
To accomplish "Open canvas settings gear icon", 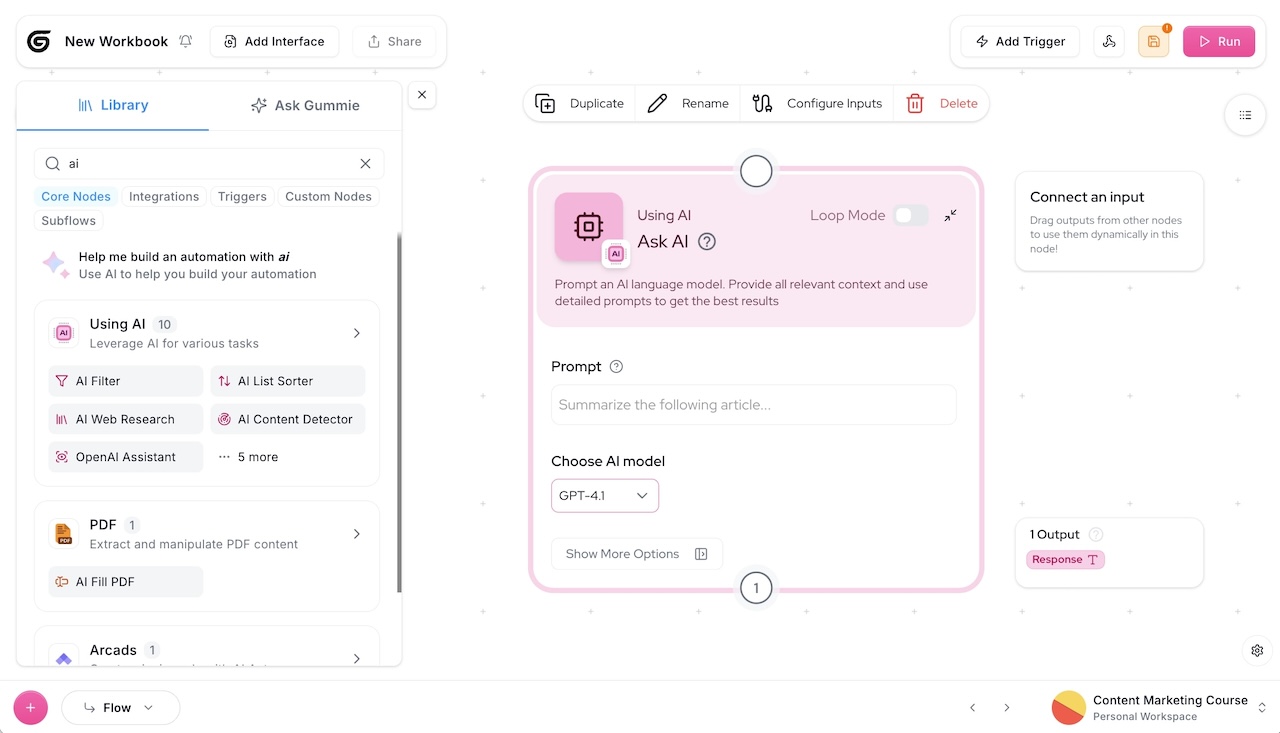I will pos(1258,650).
